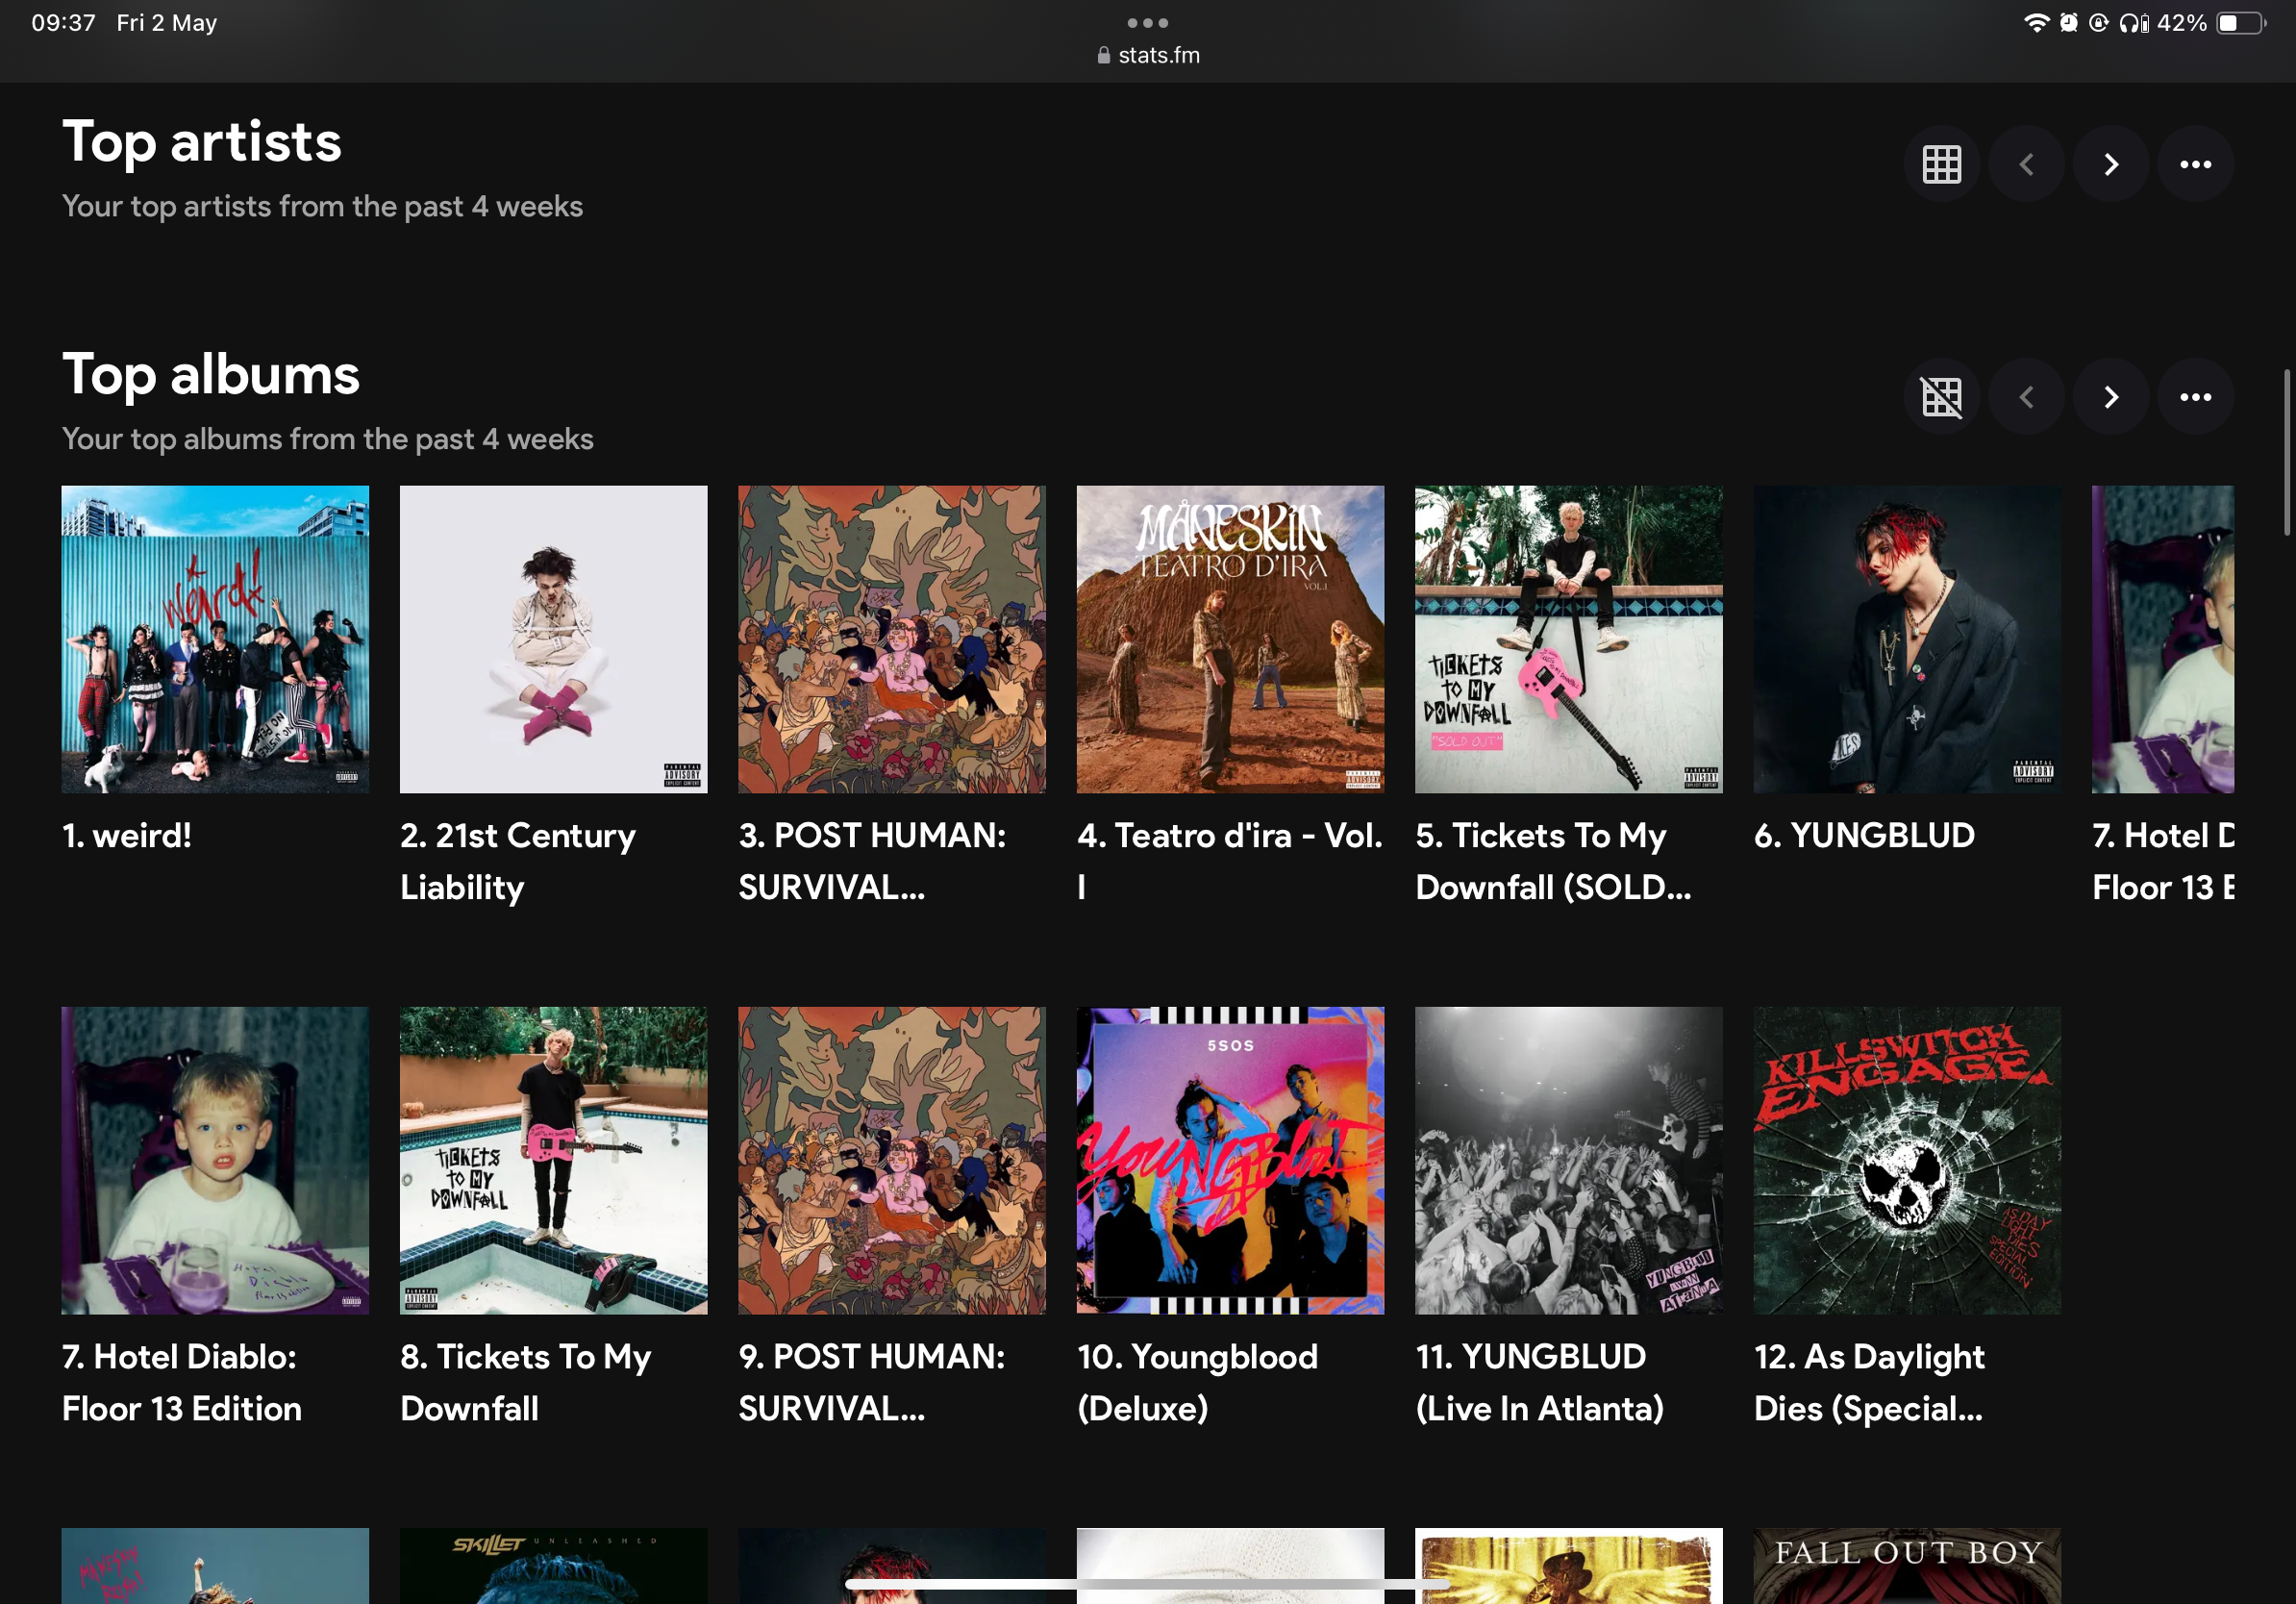Viewport: 2296px width, 1604px height.
Task: Click the '1. weird!' album title
Action: [x=127, y=835]
